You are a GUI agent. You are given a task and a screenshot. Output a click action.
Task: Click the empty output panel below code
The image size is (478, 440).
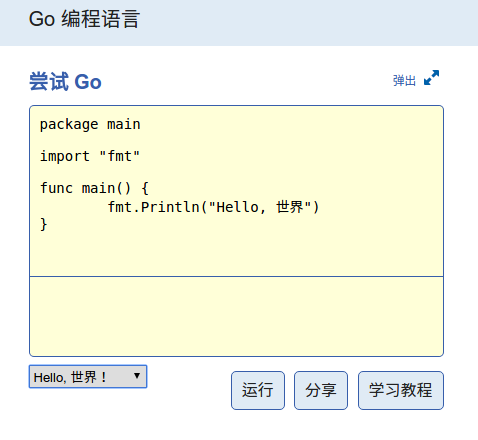[x=236, y=316]
